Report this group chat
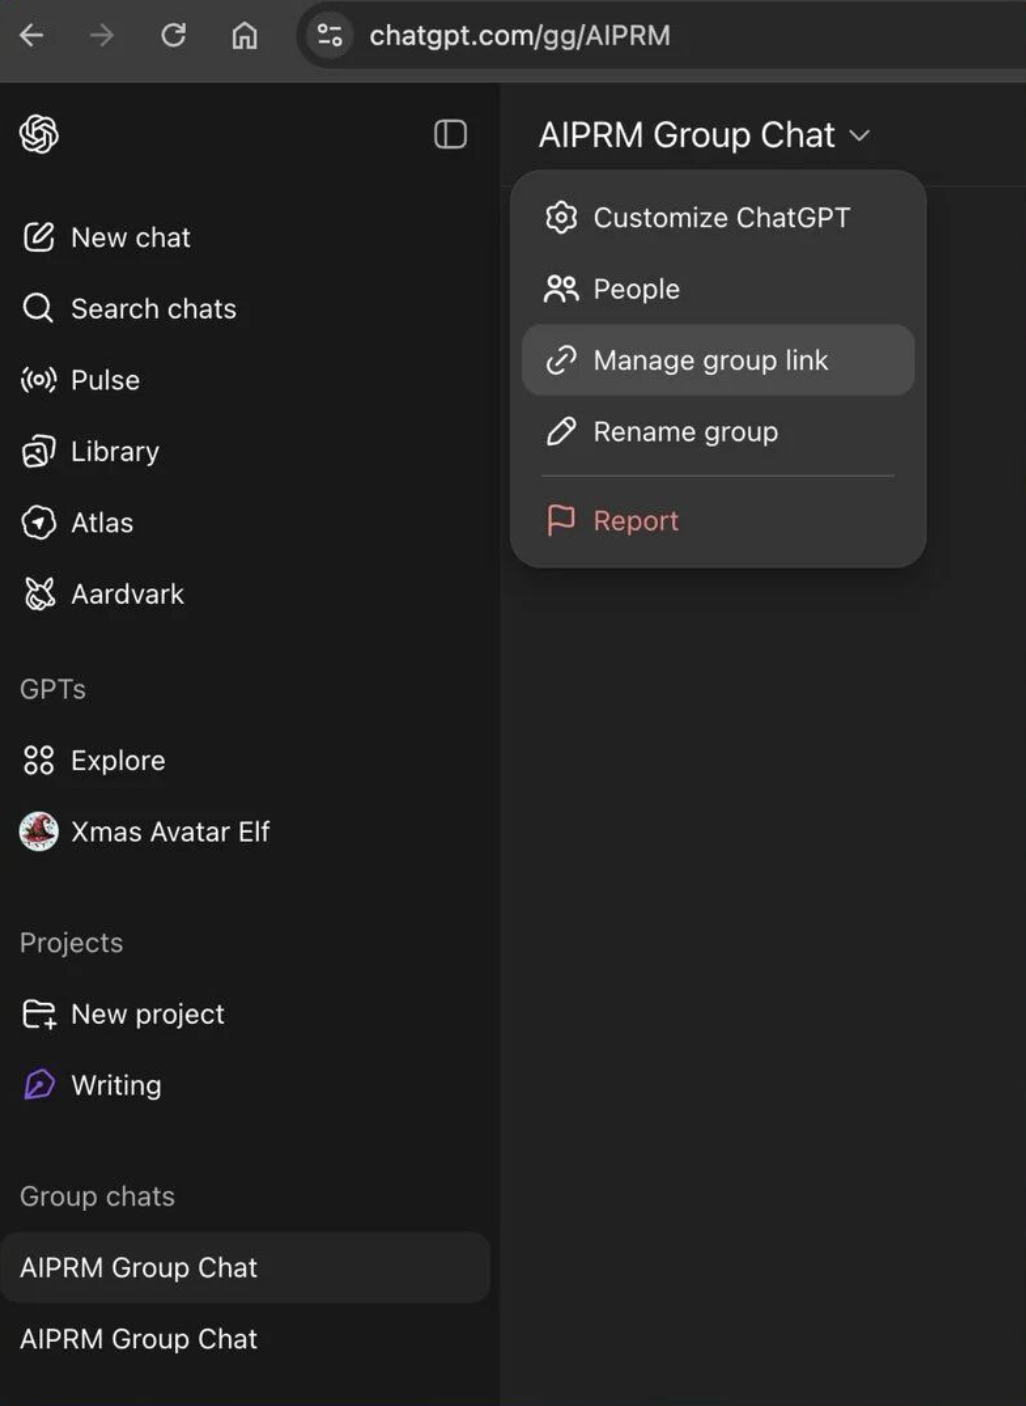This screenshot has height=1406, width=1026. pos(635,521)
